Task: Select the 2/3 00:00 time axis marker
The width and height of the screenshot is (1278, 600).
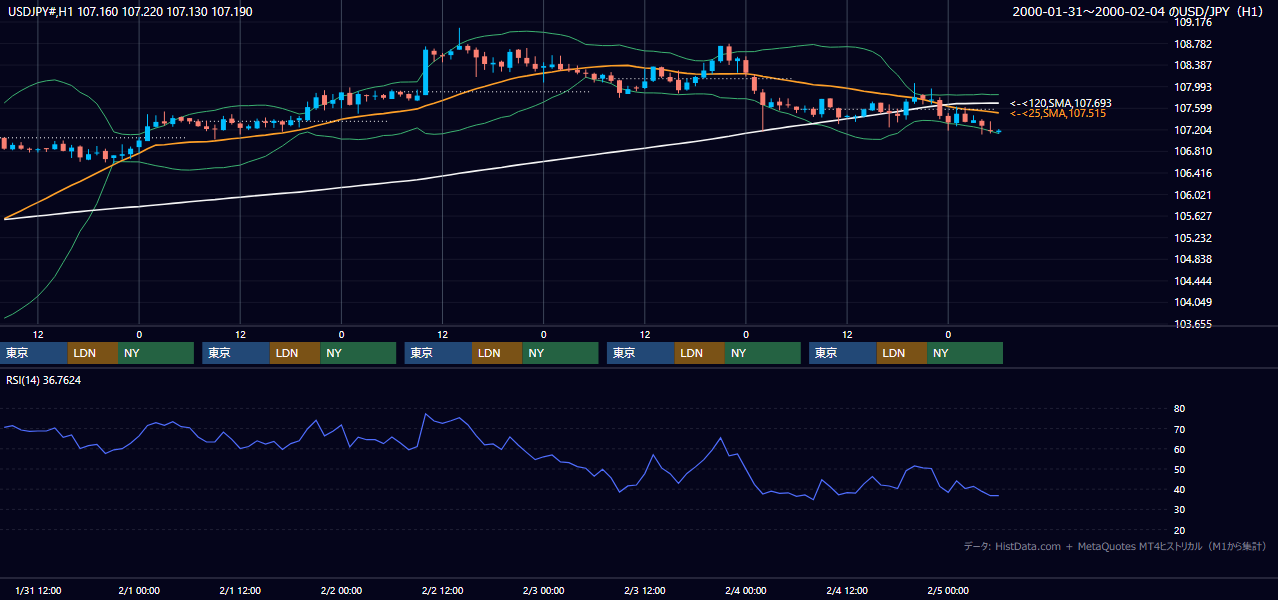Action: 543,590
